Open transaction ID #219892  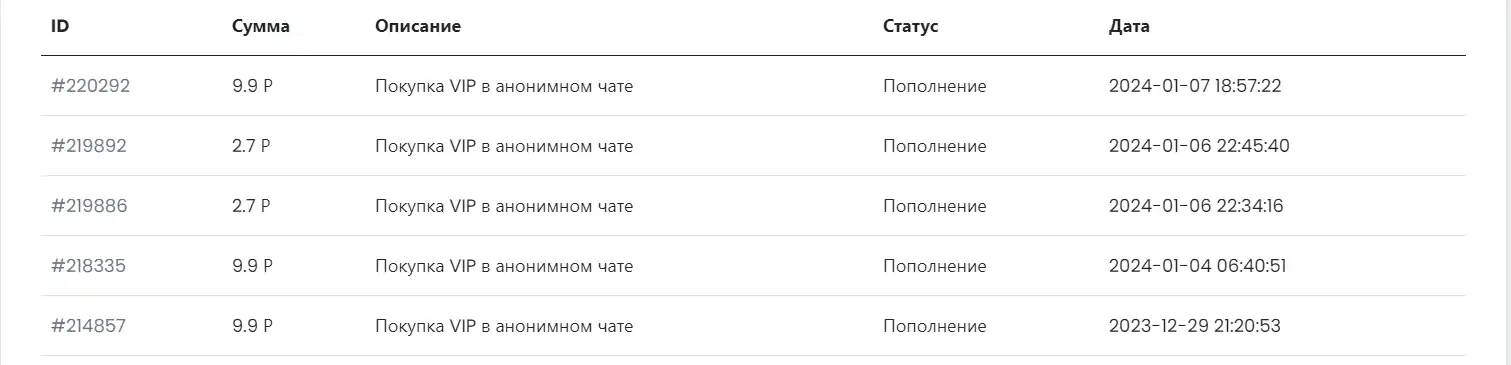[x=89, y=146]
